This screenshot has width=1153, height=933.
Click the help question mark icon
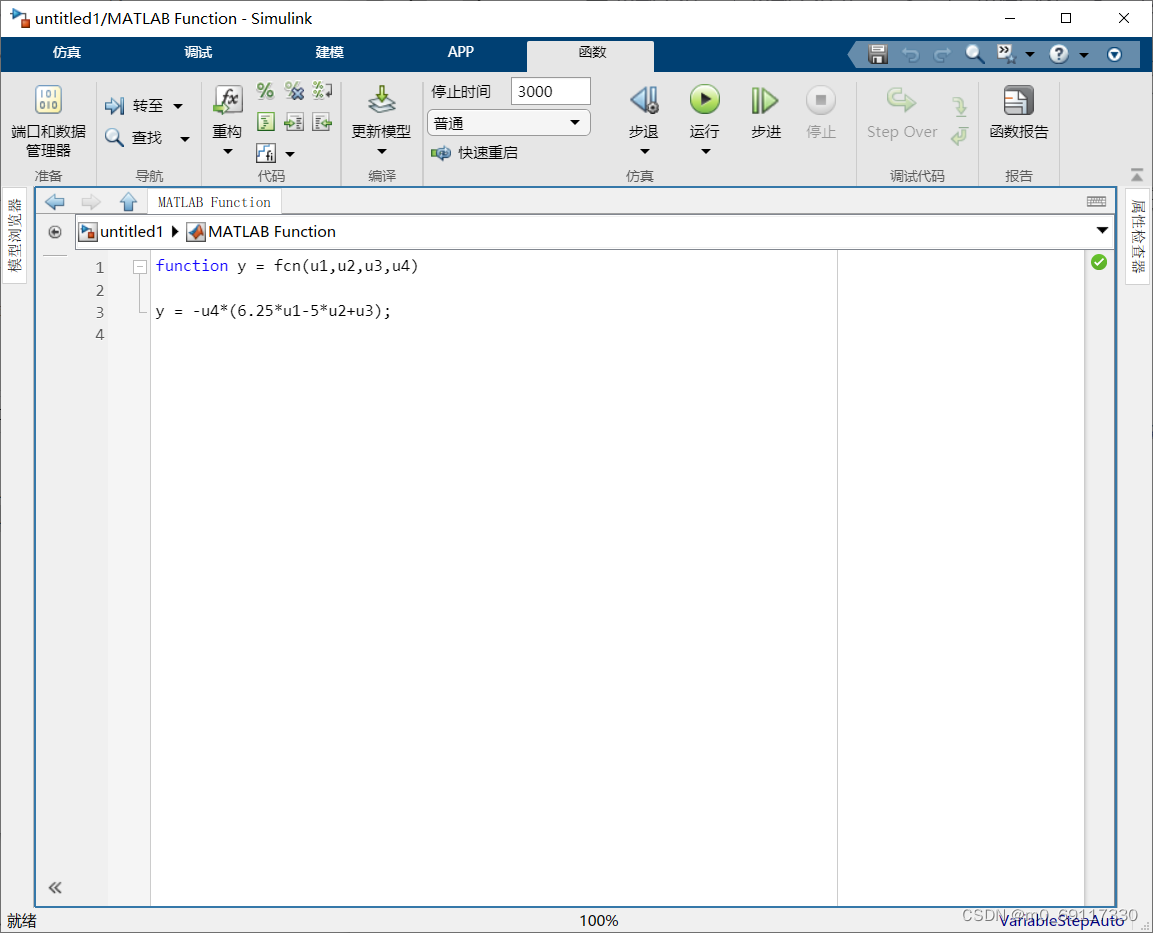tap(1059, 54)
